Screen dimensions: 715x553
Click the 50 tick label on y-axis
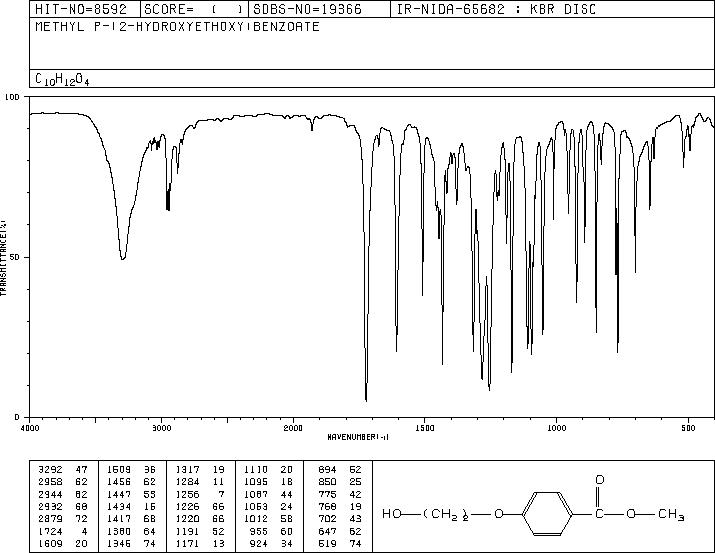(16, 257)
